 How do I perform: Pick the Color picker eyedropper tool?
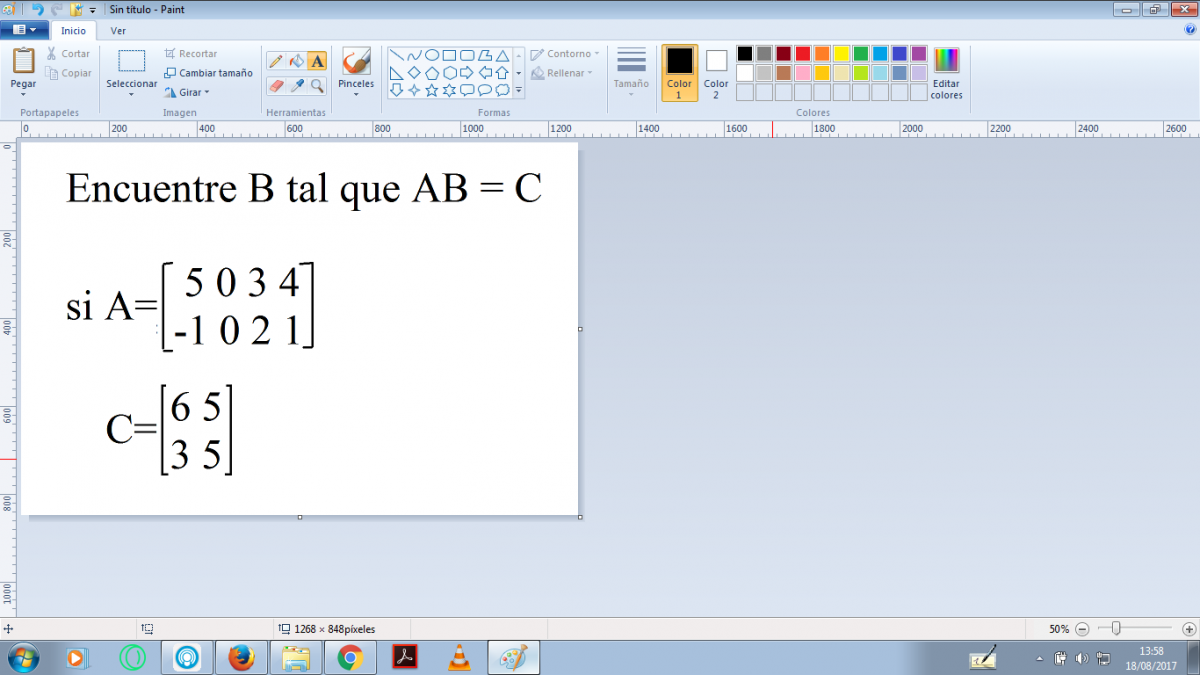296,86
